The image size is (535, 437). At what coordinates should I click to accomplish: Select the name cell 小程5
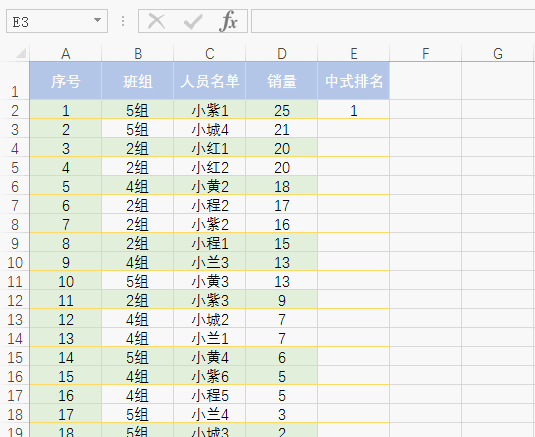[x=209, y=394]
